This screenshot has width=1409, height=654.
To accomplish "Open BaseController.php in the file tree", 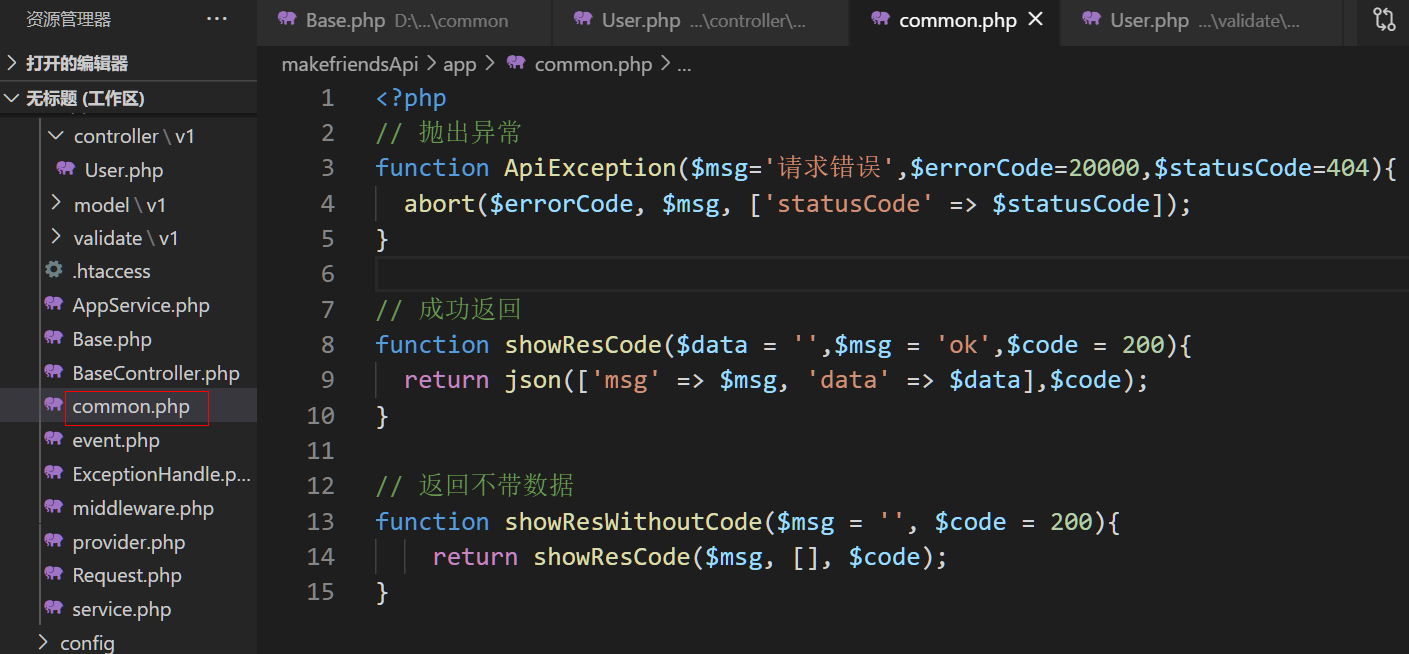I will pos(155,373).
